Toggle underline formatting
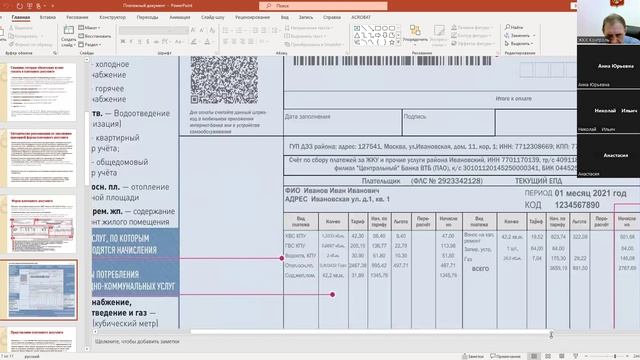The height and width of the screenshot is (360, 640). point(140,42)
